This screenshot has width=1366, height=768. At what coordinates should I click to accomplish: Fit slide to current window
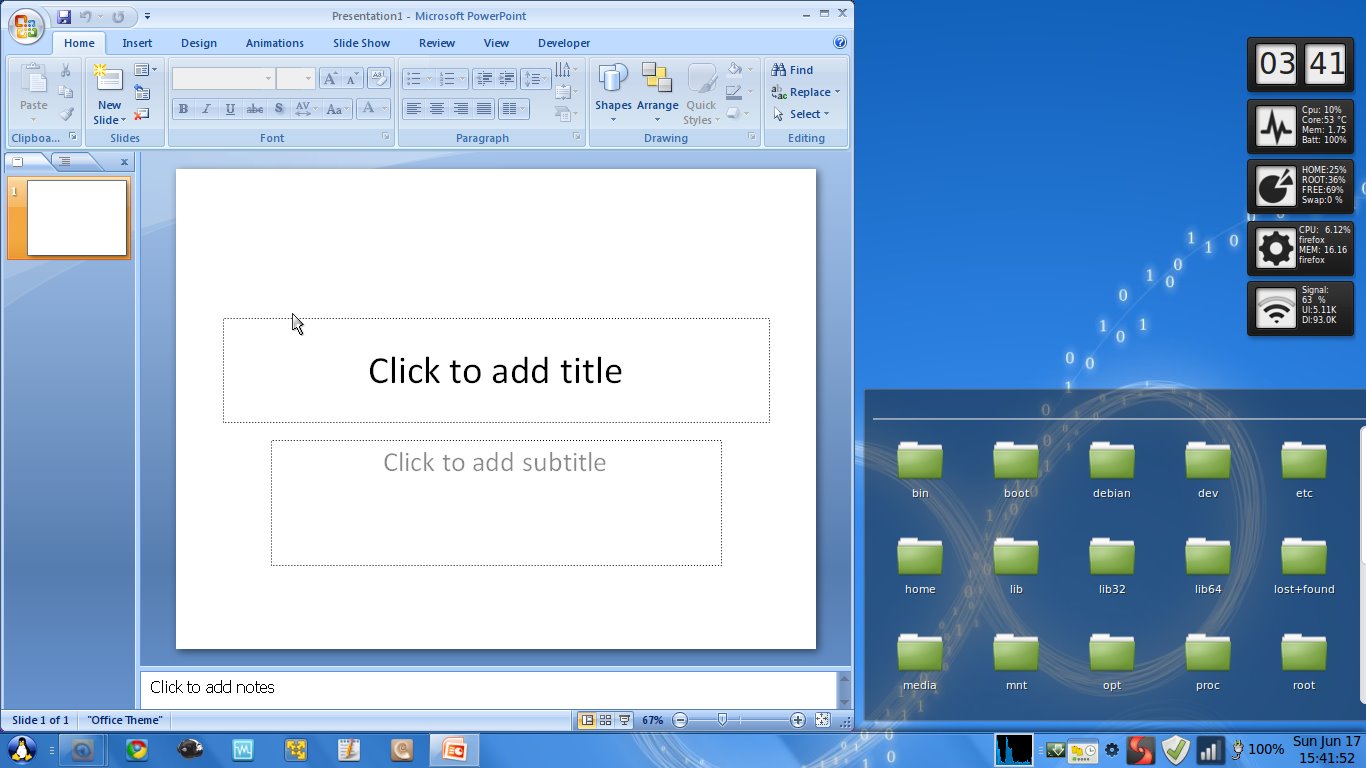click(822, 720)
